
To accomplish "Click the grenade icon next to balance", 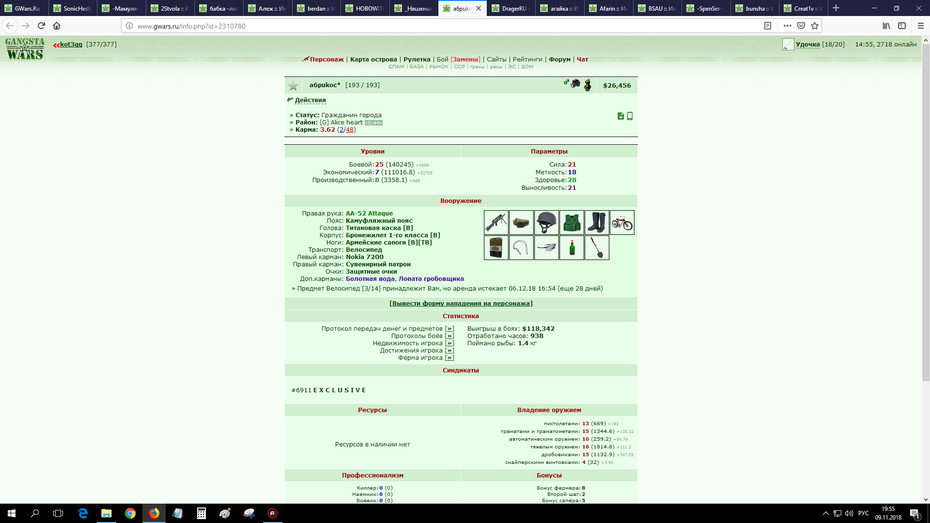I will click(x=587, y=85).
